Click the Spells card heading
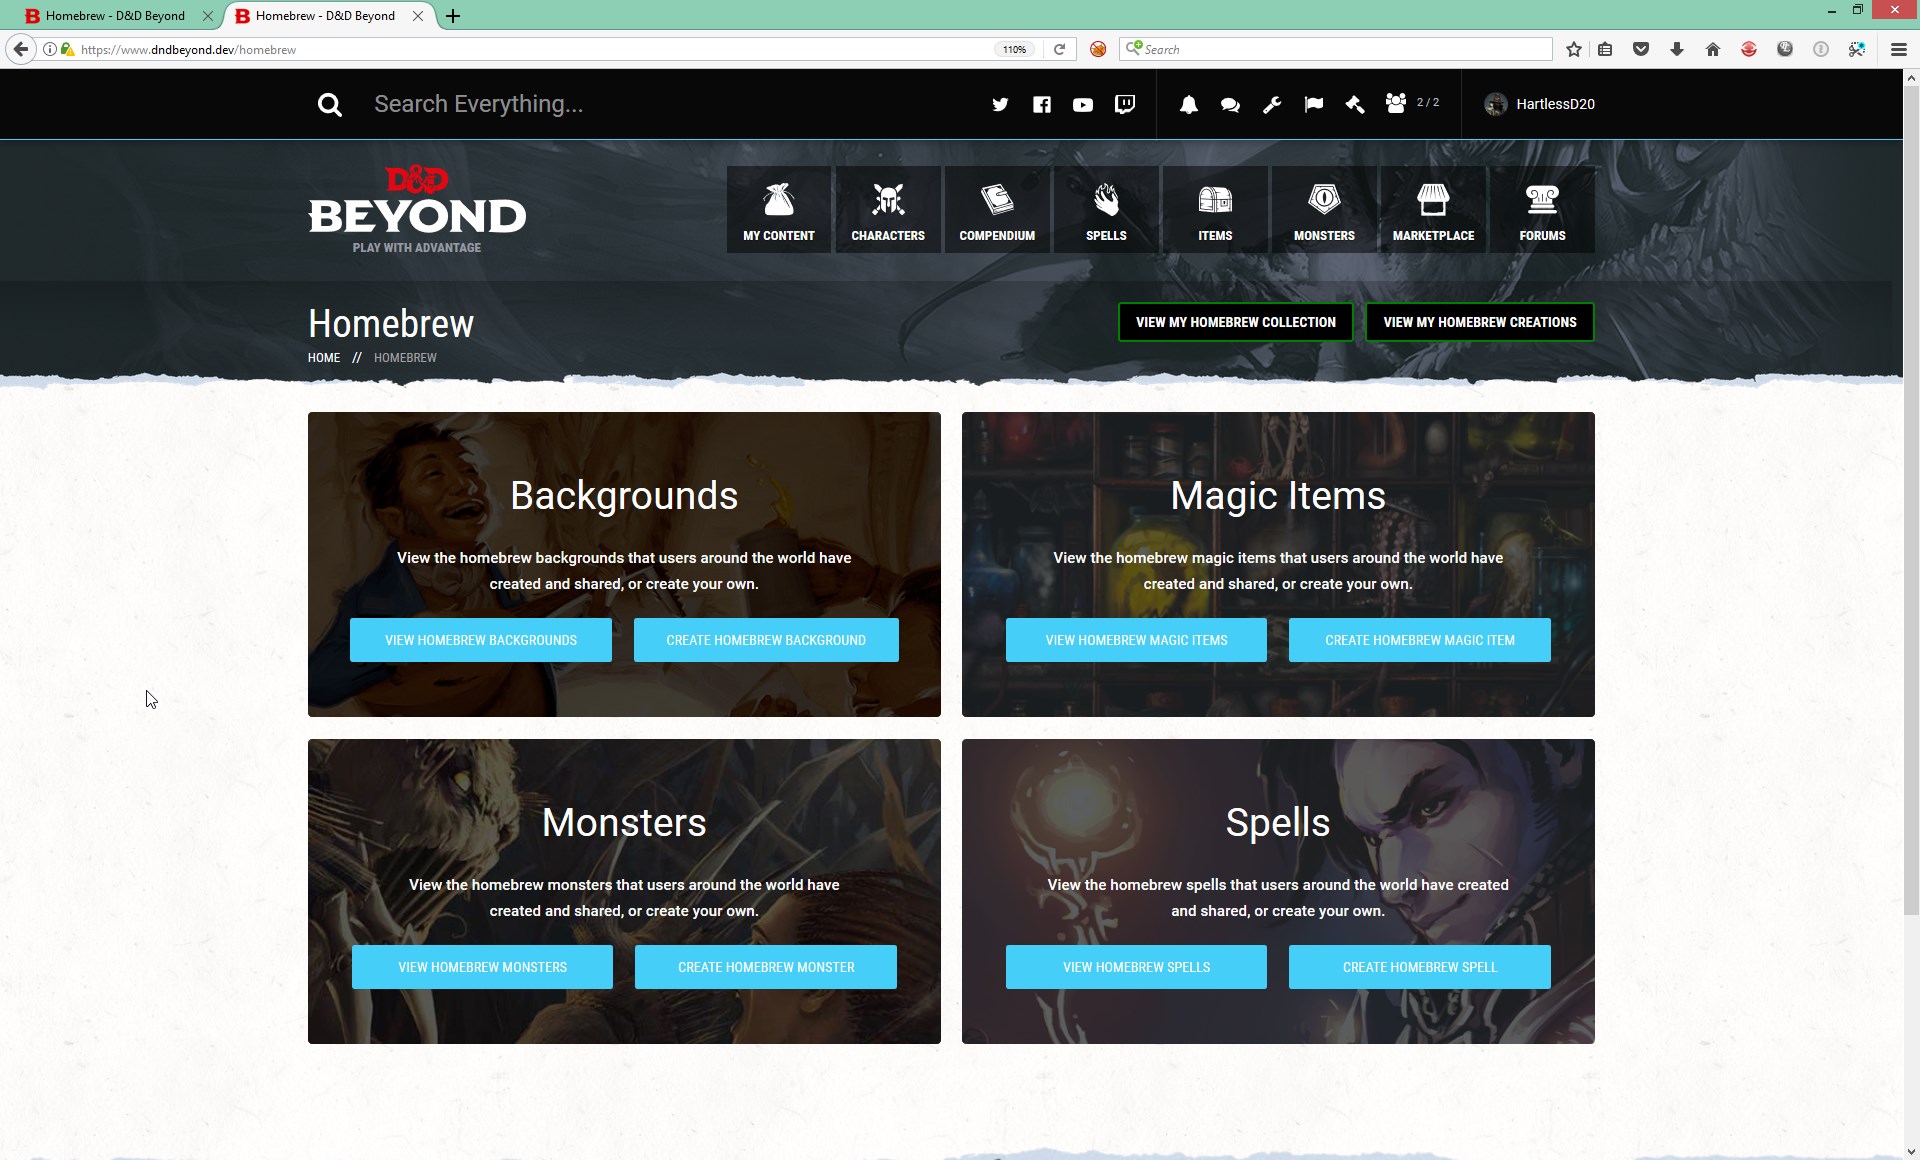Viewport: 1920px width, 1160px height. coord(1278,823)
